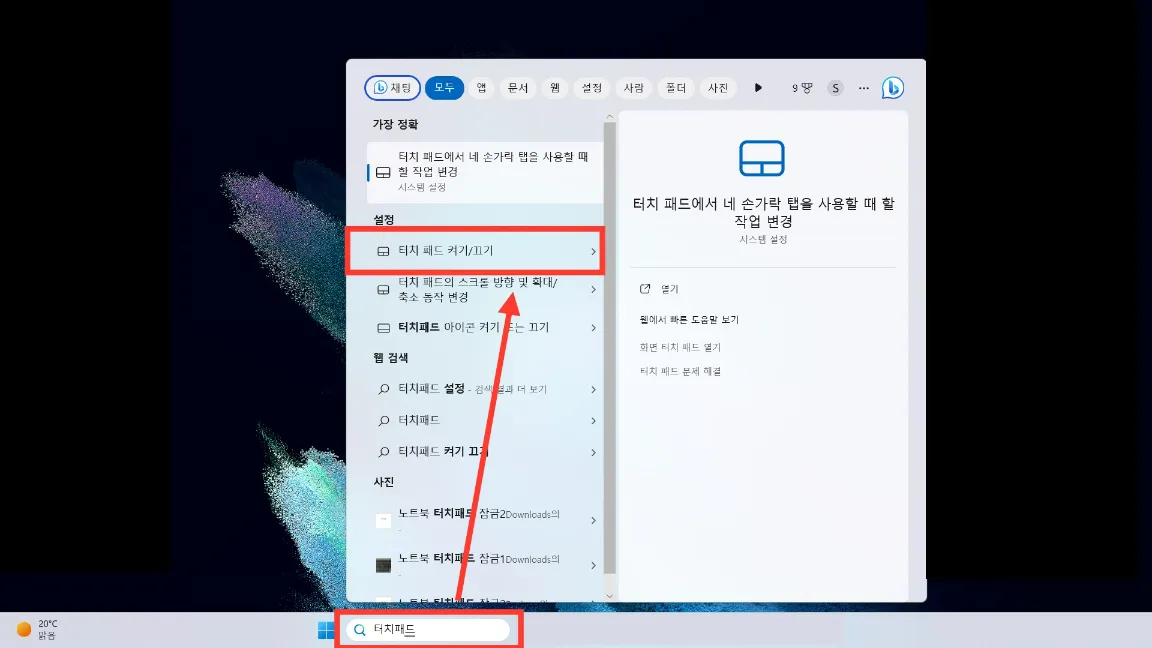This screenshot has width=1152, height=648.
Task: Click the large touchpad icon in the preview panel
Action: (762, 158)
